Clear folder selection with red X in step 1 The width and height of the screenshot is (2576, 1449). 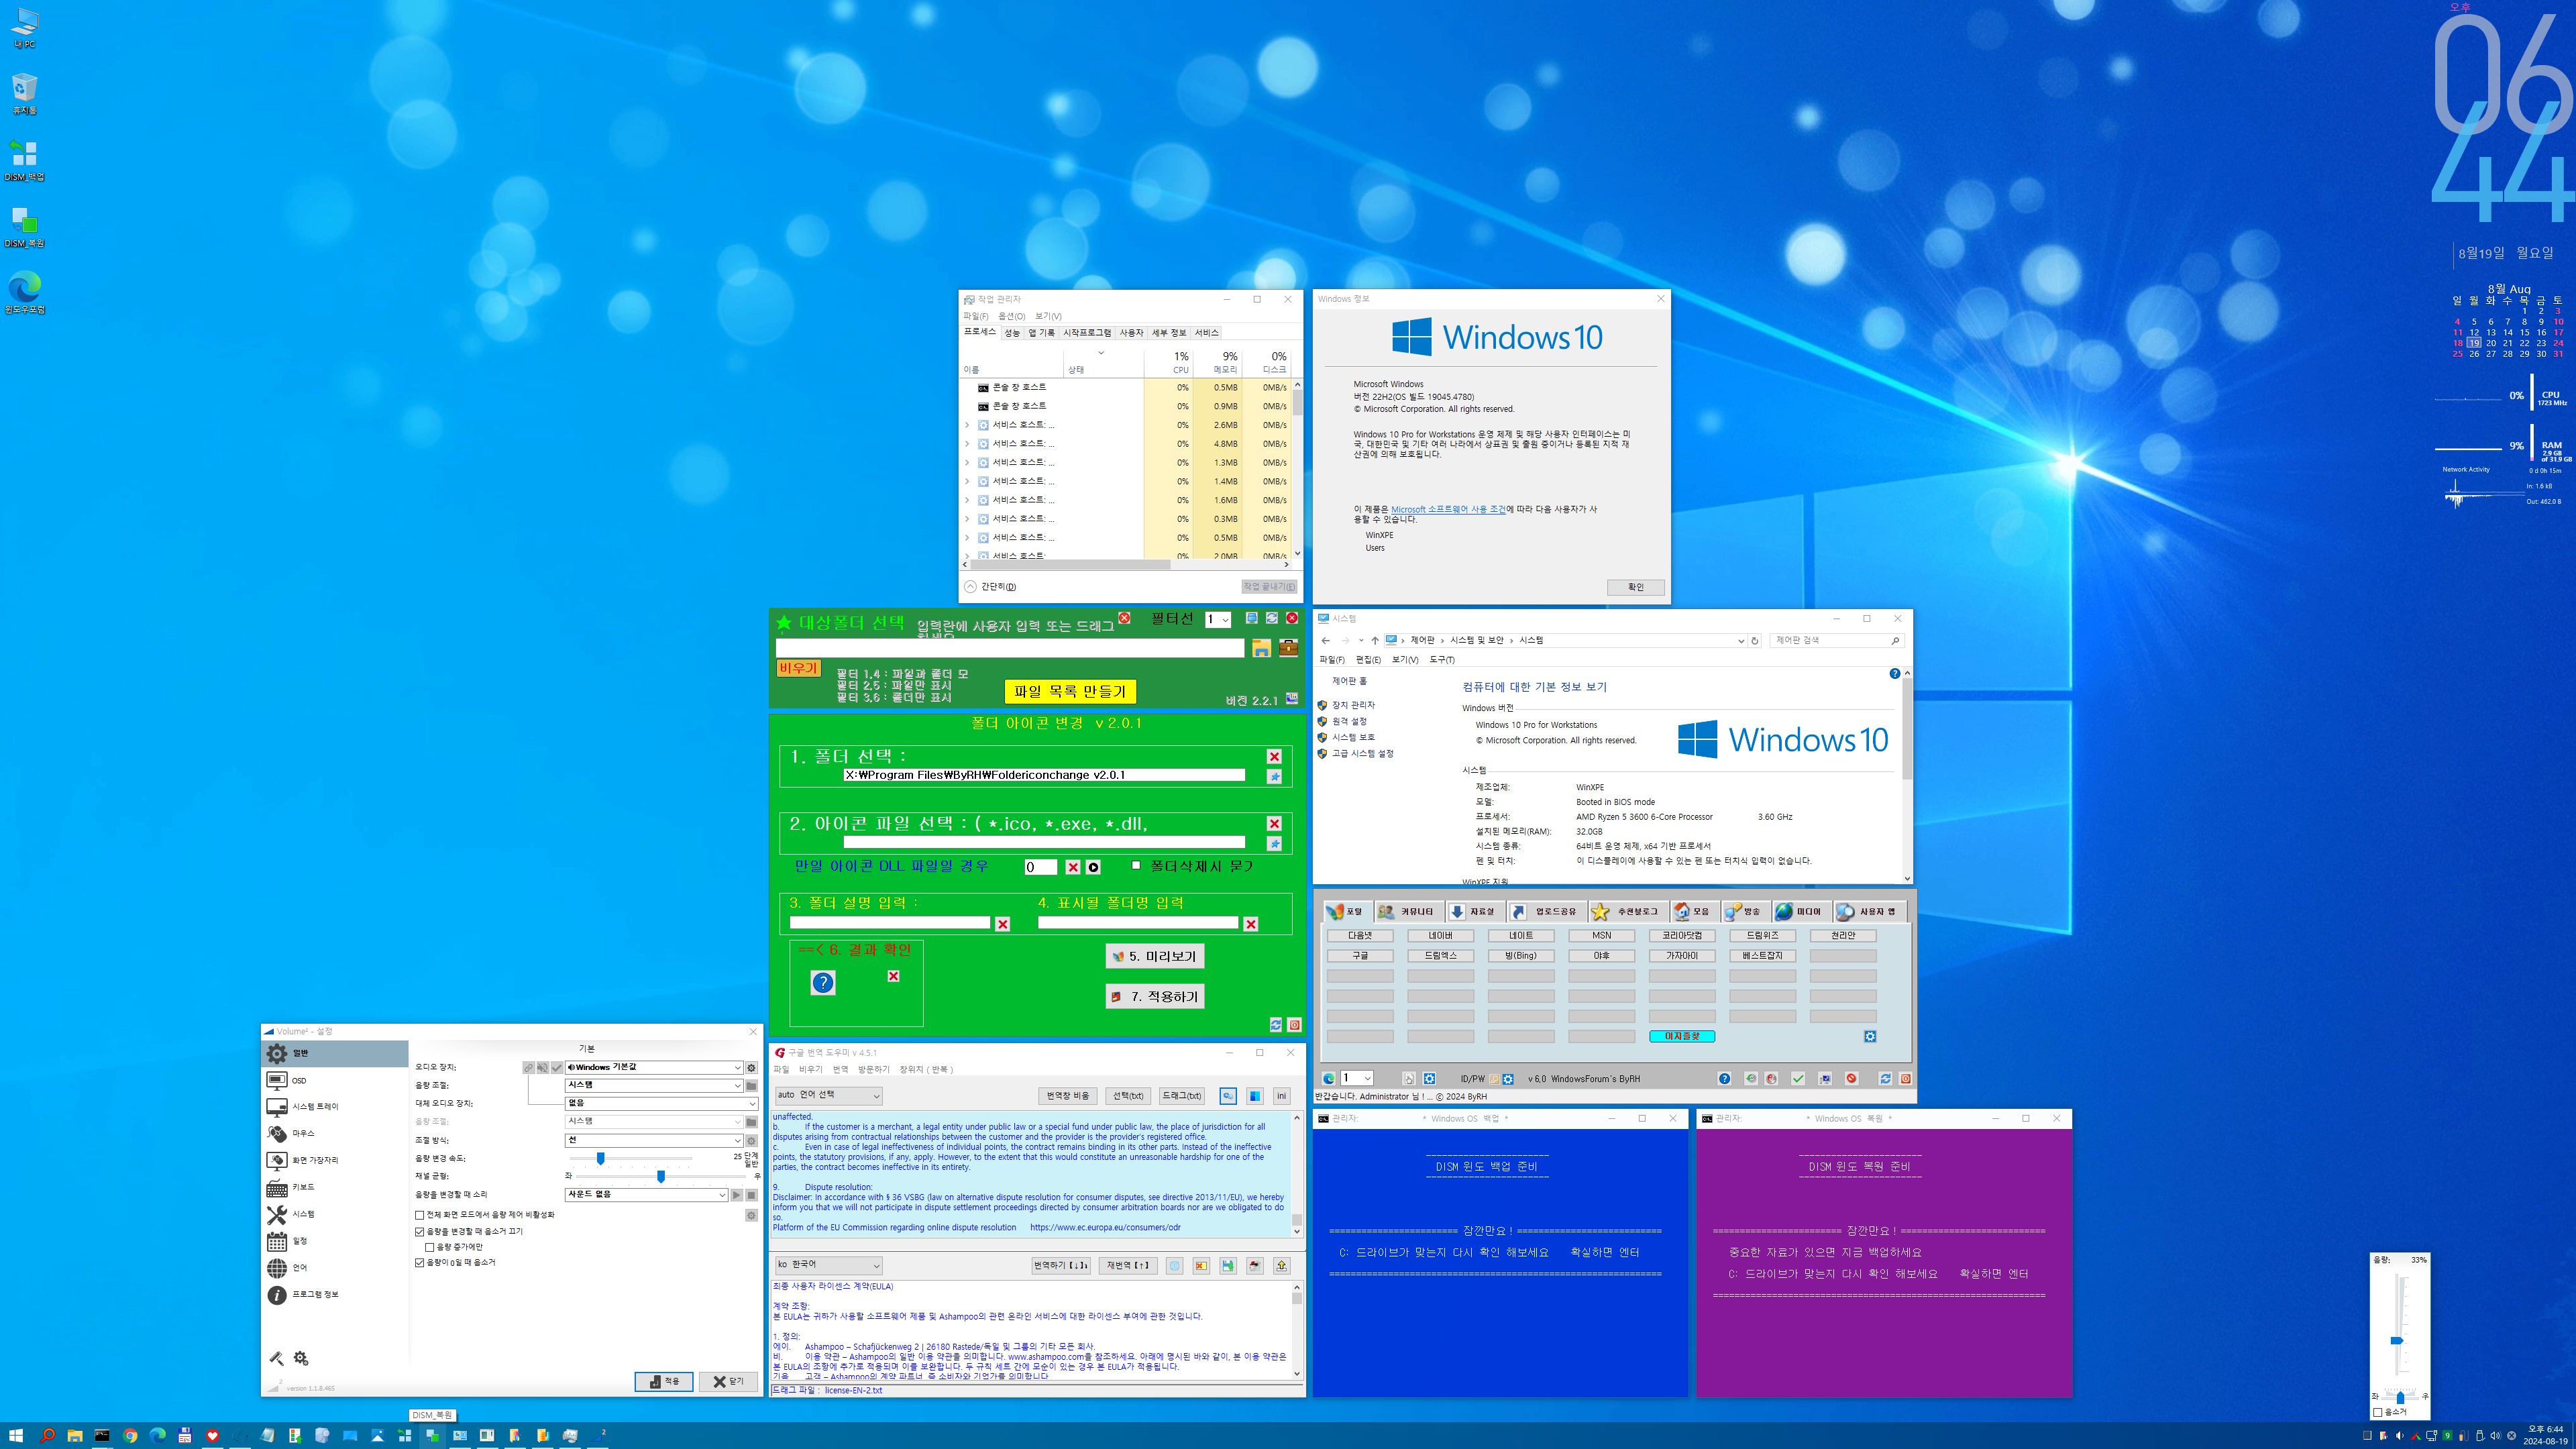(x=1274, y=756)
